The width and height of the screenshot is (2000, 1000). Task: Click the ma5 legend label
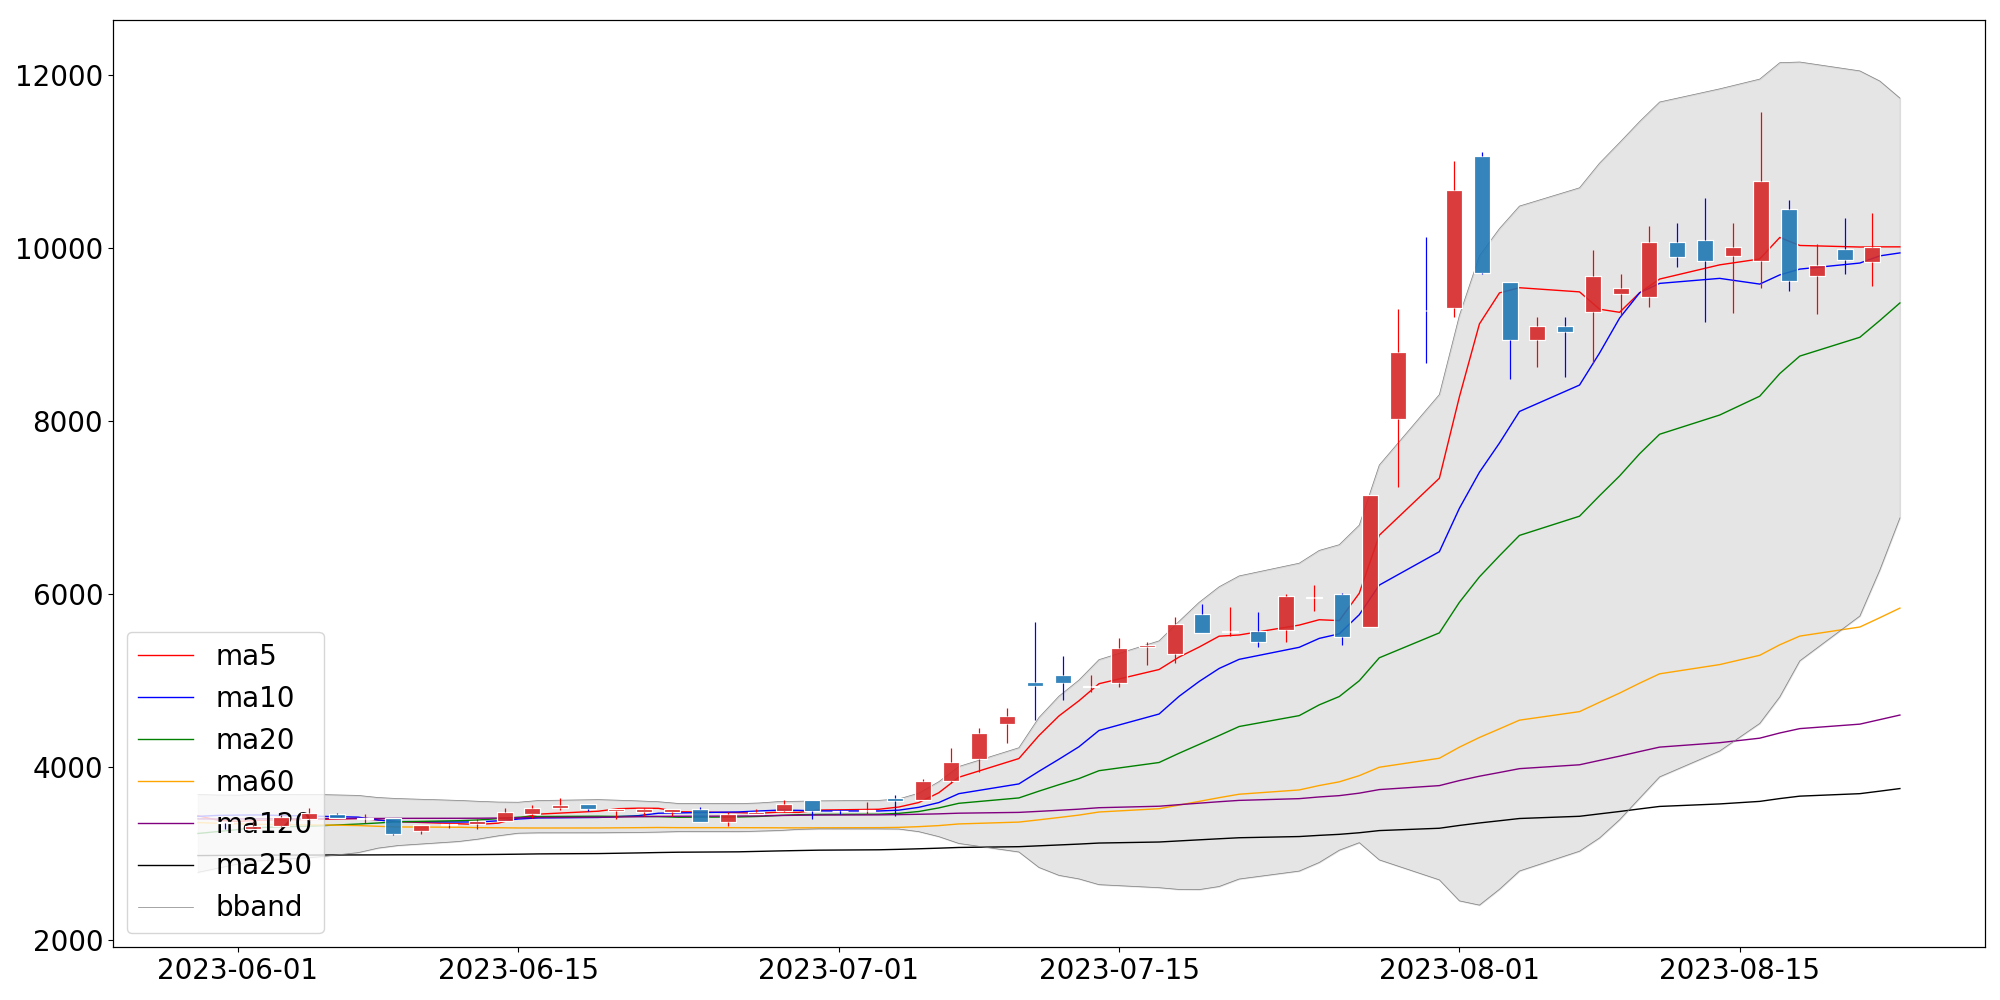pos(245,656)
